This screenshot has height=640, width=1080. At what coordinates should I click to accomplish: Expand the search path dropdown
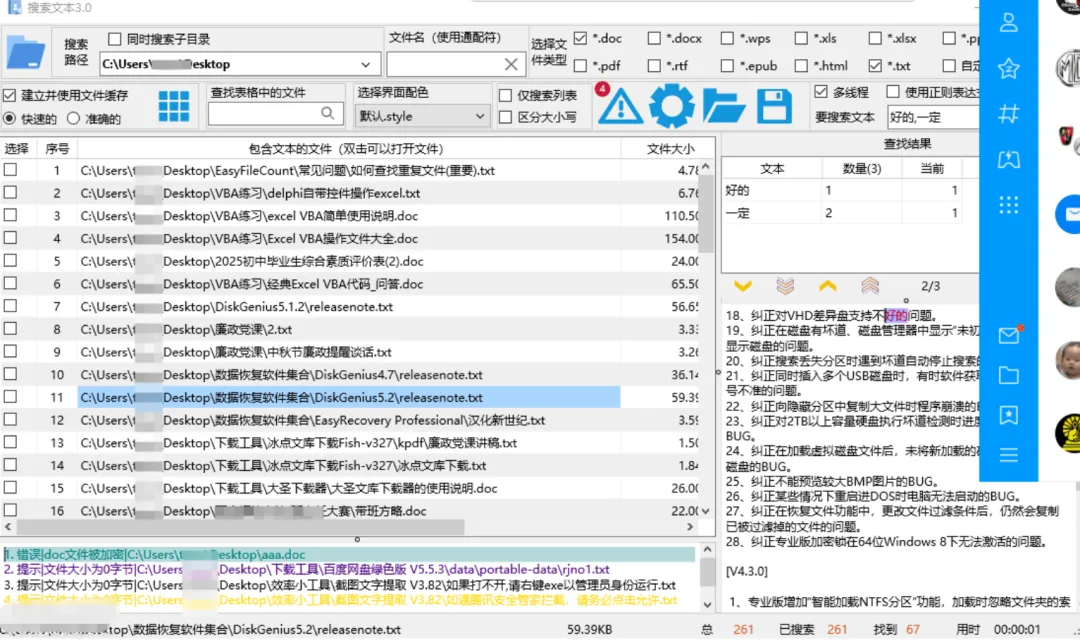(365, 64)
